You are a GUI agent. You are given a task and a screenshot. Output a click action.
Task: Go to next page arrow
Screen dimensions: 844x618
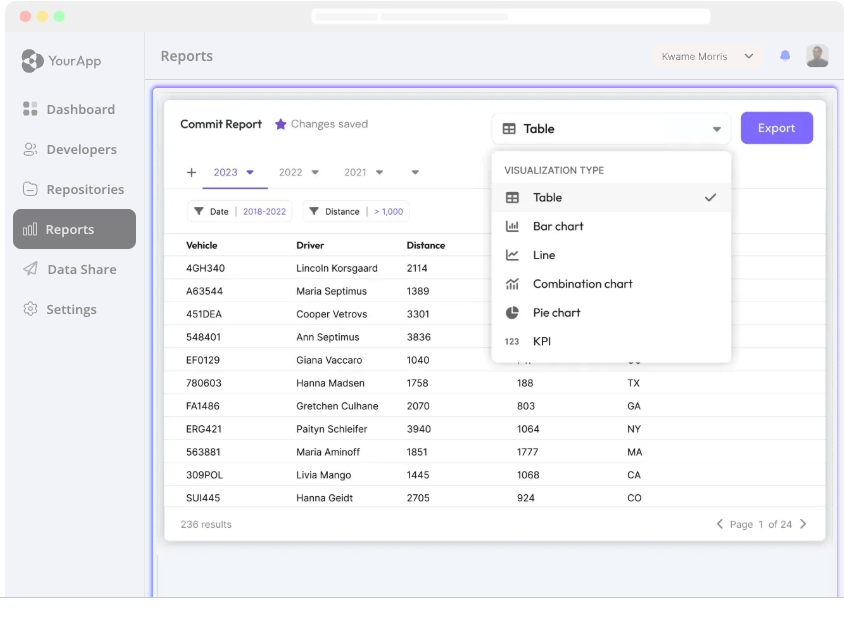pyautogui.click(x=803, y=524)
